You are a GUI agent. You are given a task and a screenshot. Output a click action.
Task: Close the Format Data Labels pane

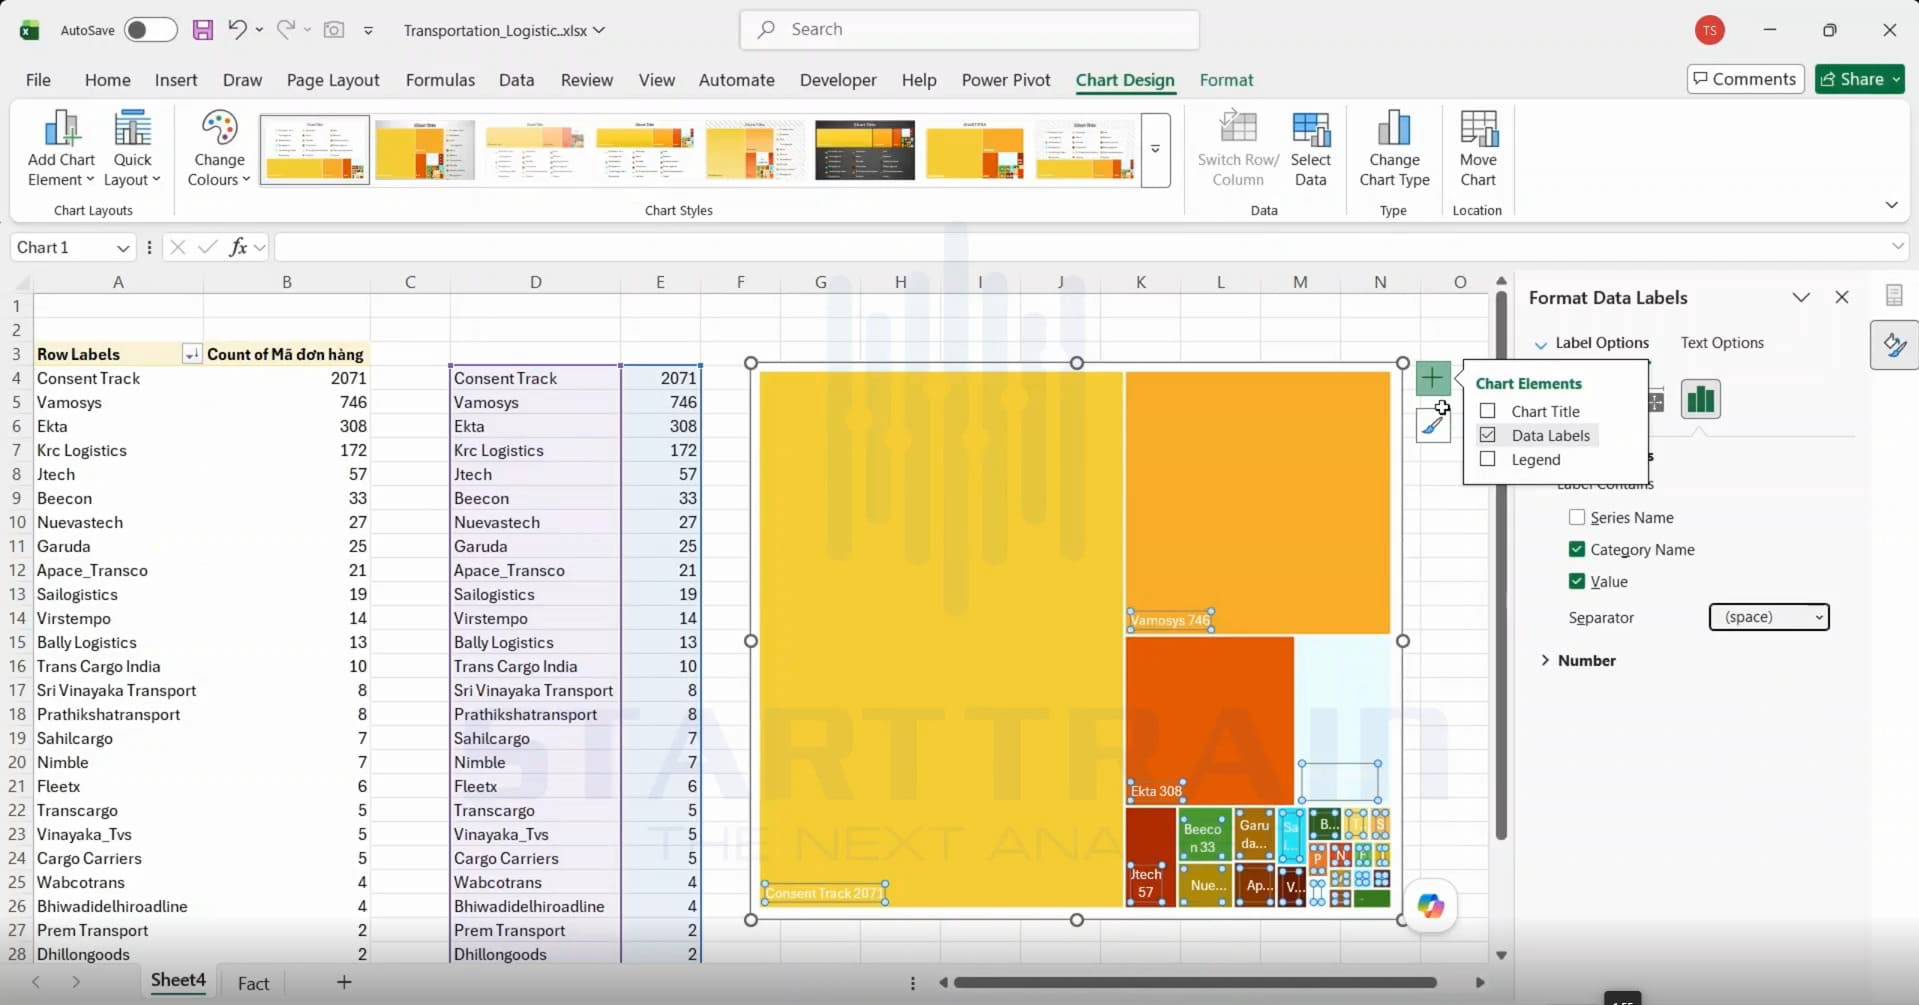click(1842, 297)
